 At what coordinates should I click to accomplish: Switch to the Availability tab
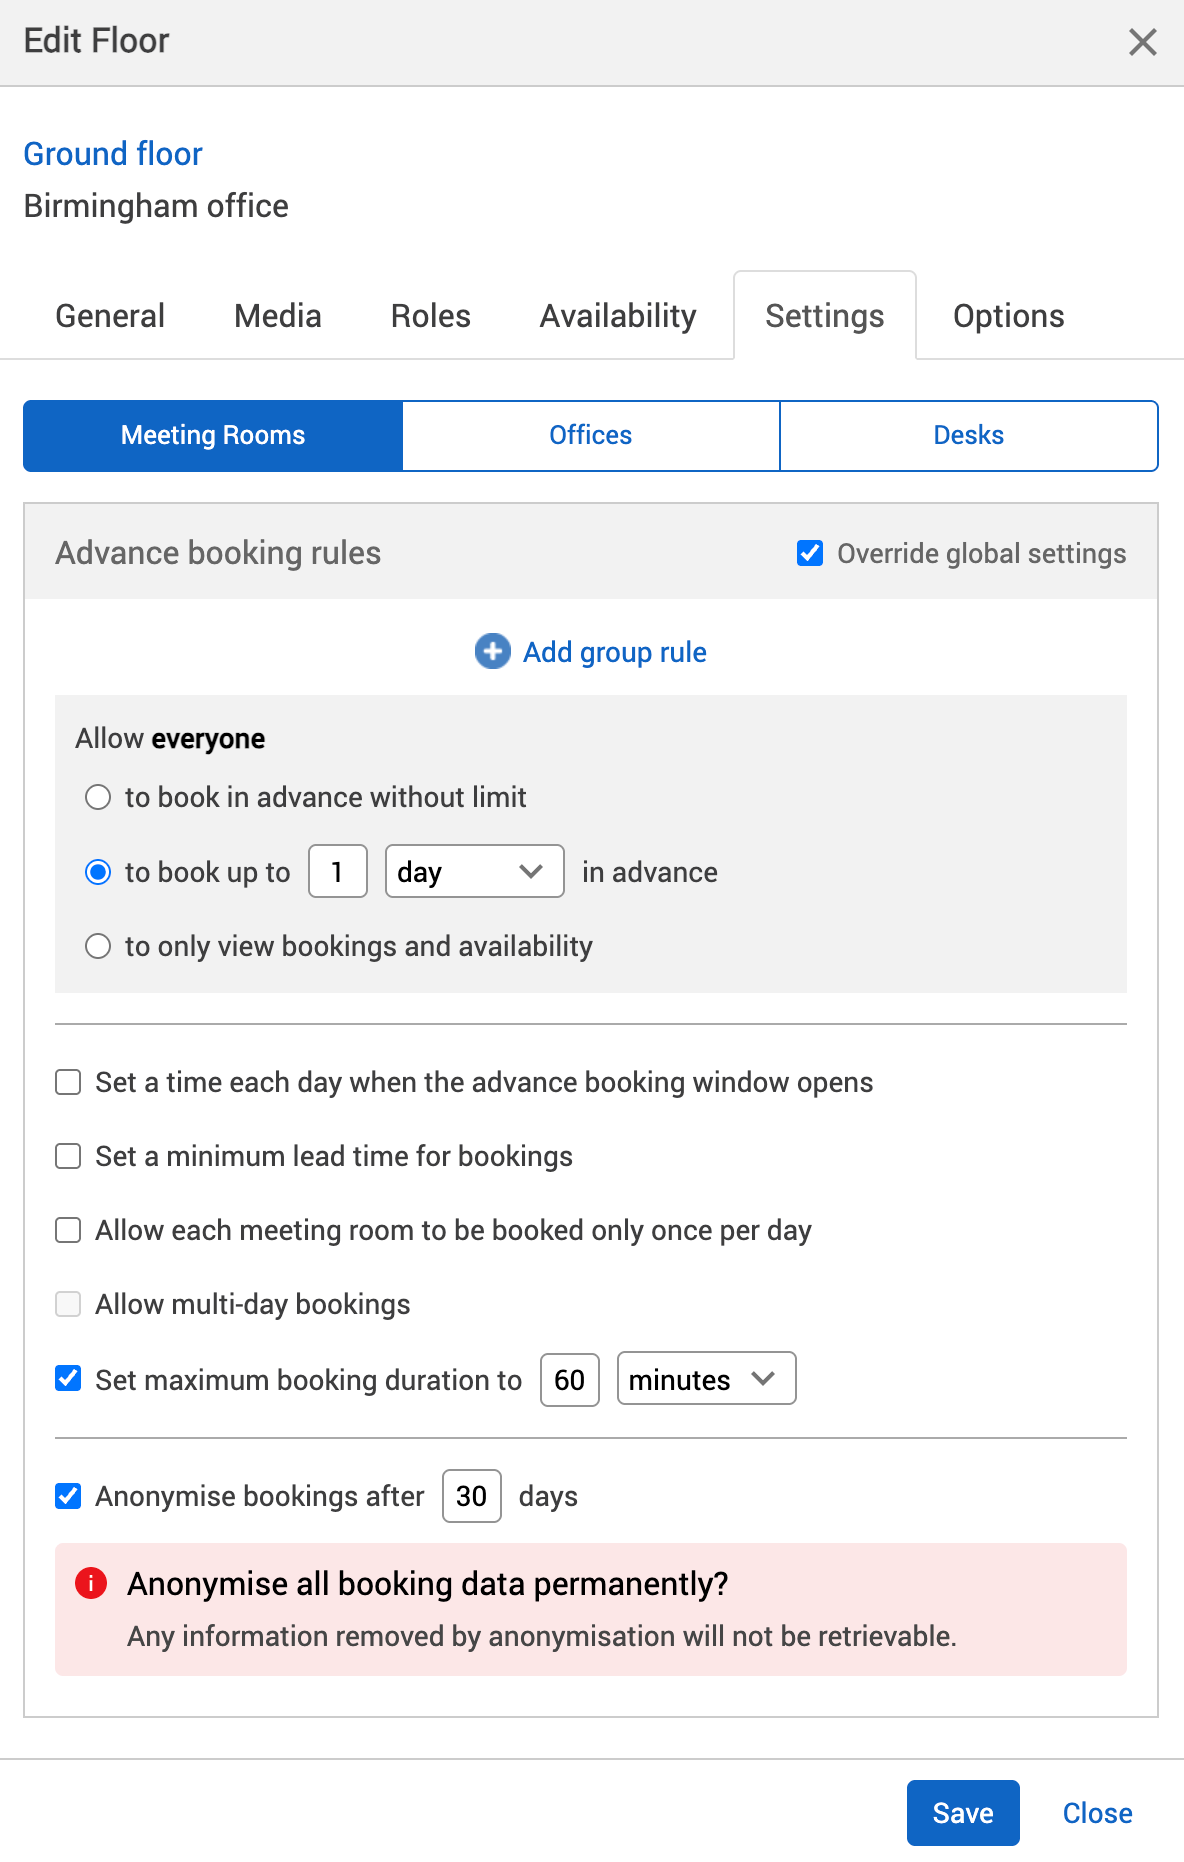[618, 316]
